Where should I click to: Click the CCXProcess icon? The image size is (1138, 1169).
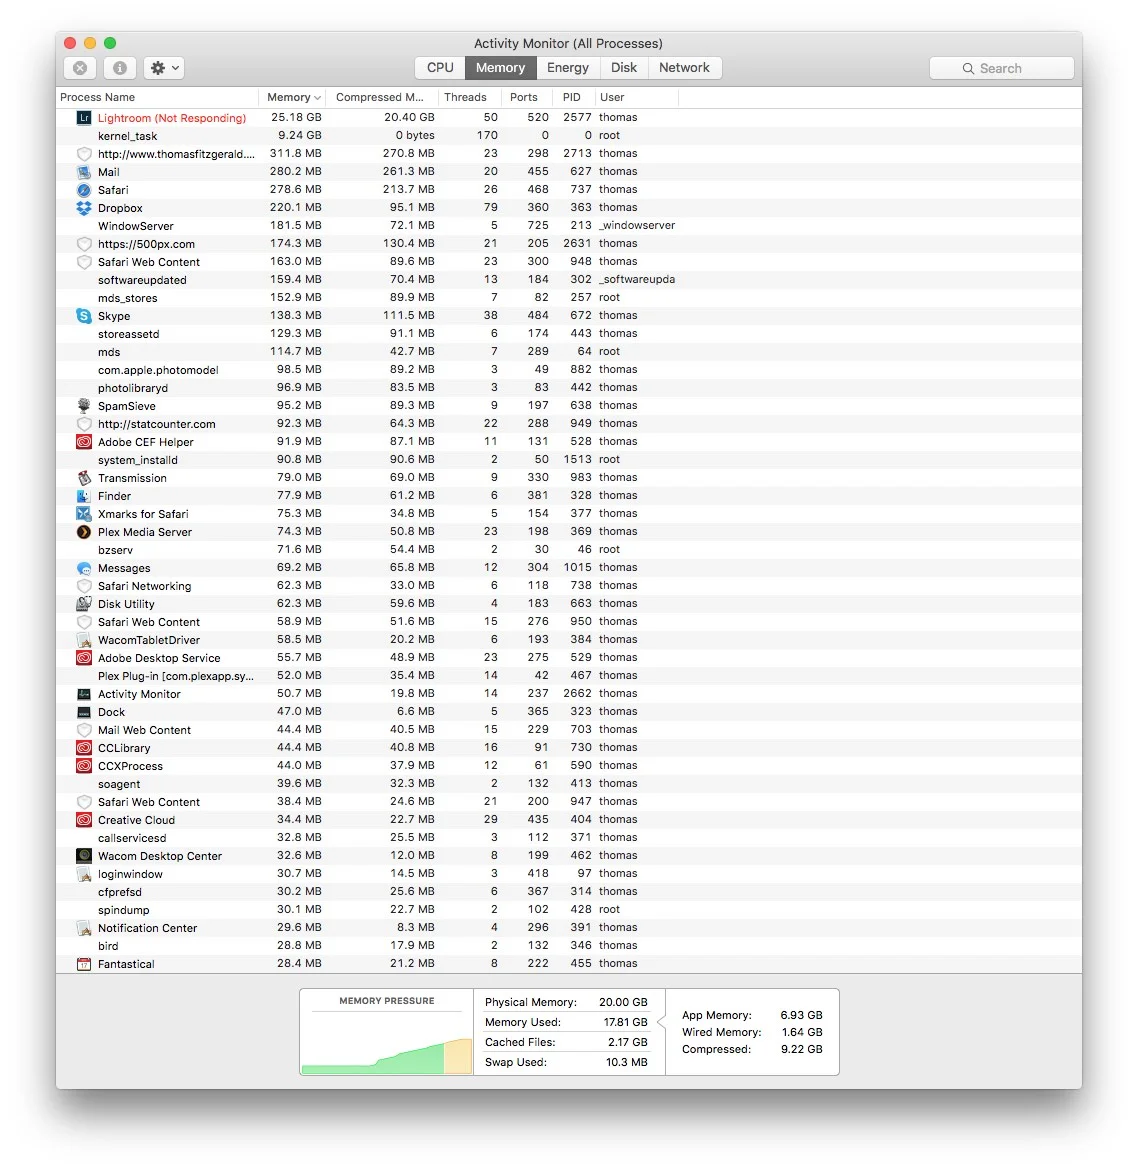[84, 766]
